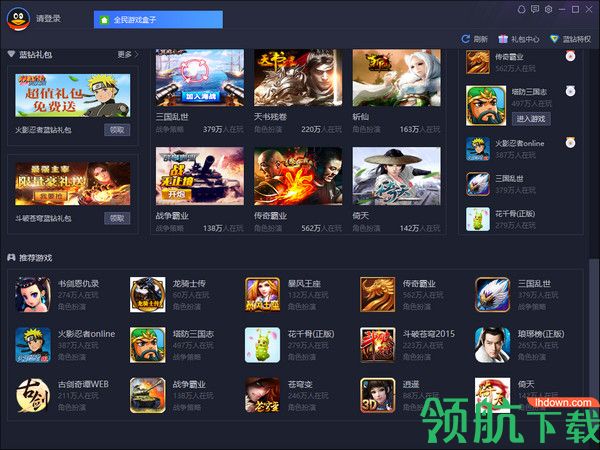600x450 pixels.
Task: Open the large 战争霸业 tank thumbnail
Action: pos(200,176)
